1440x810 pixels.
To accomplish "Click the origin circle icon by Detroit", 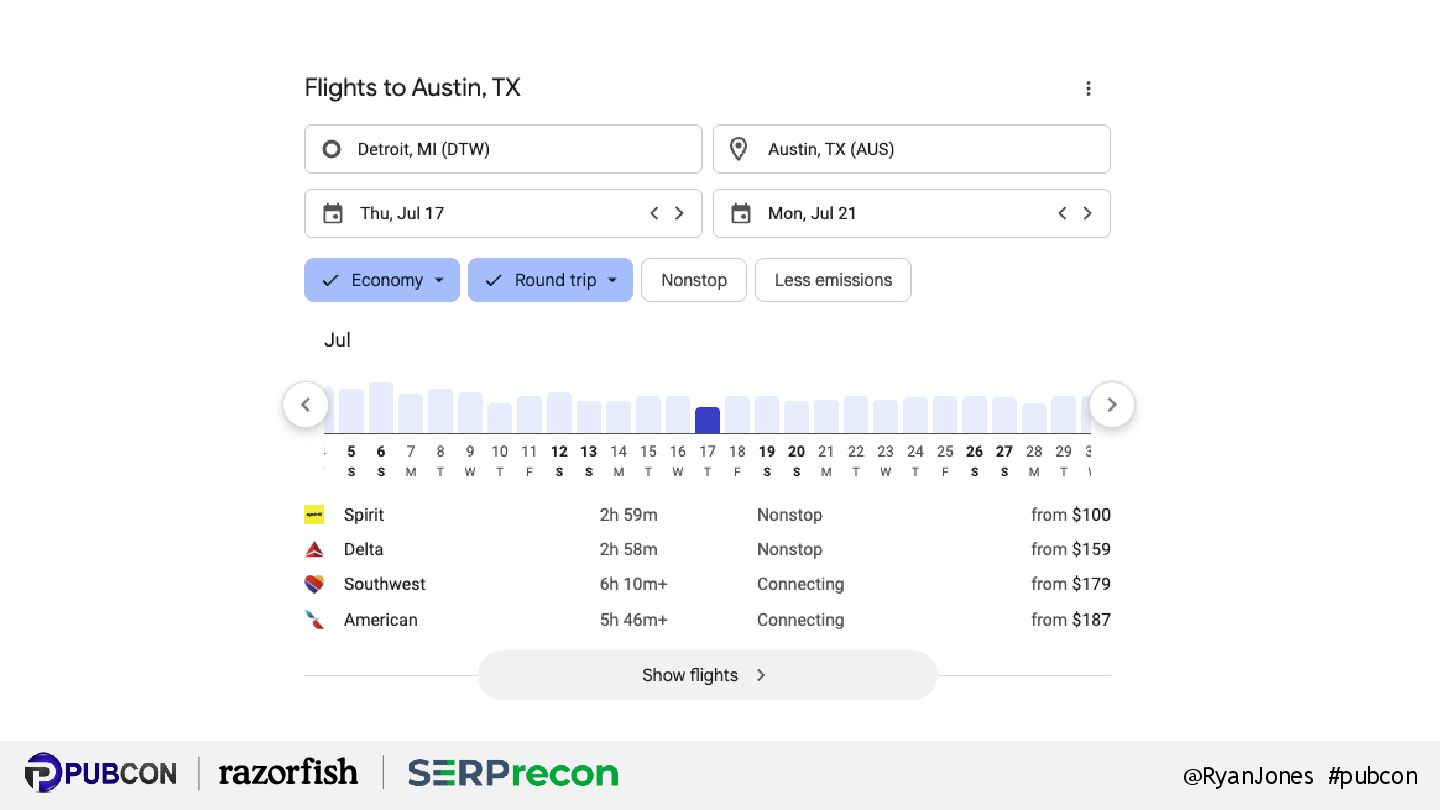I will point(331,149).
